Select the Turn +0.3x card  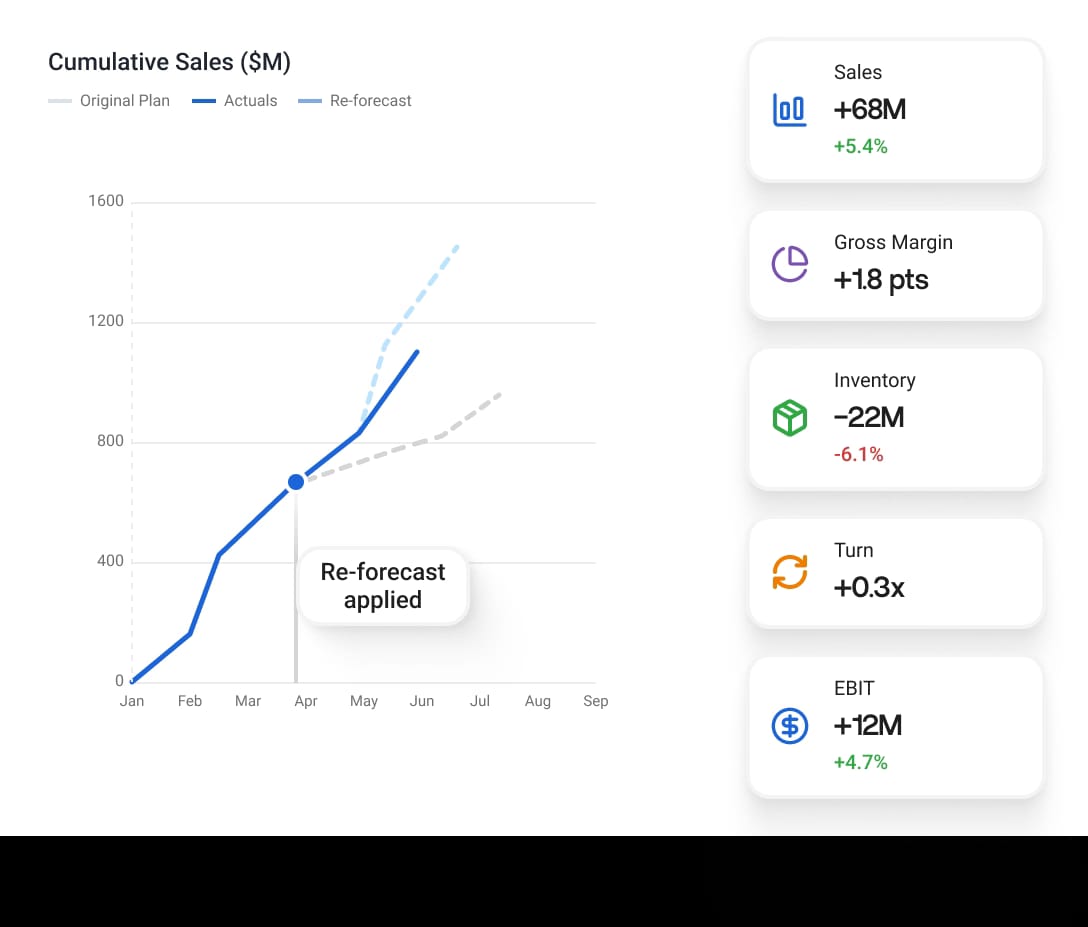coord(896,572)
